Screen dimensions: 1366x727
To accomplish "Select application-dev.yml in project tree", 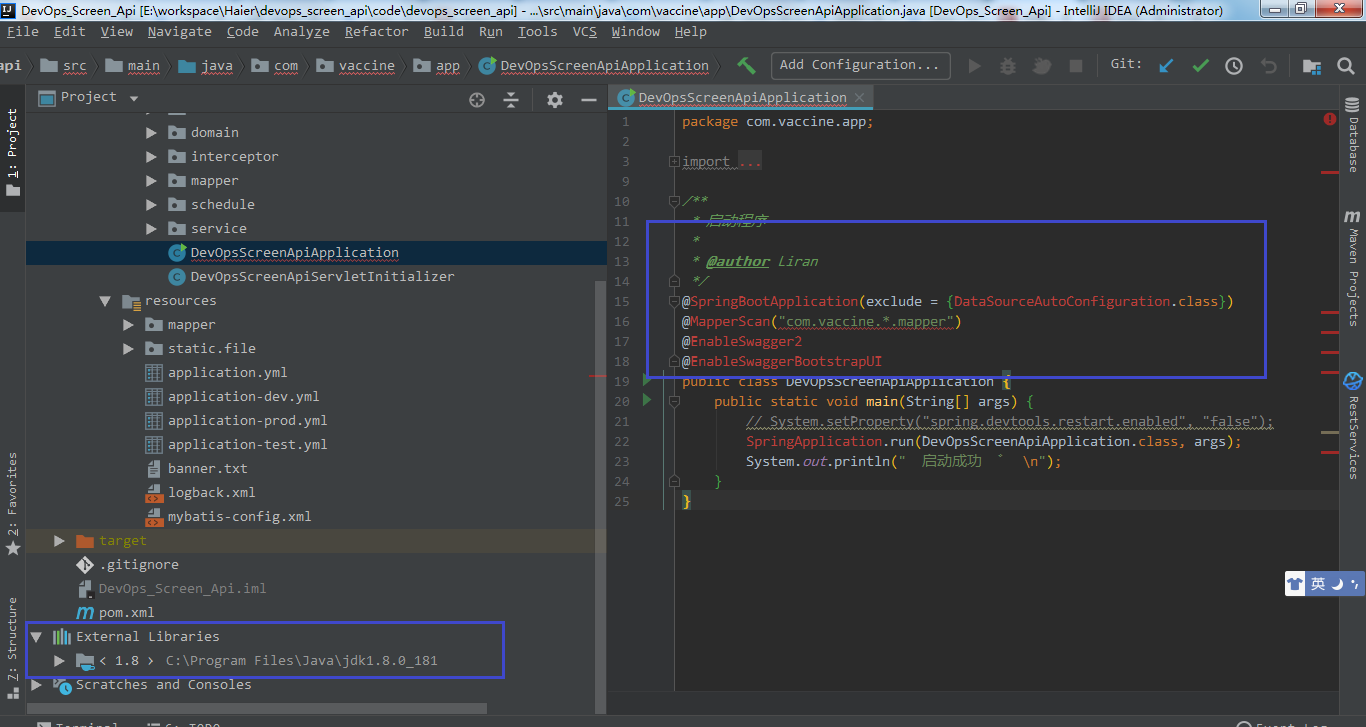I will (x=243, y=396).
